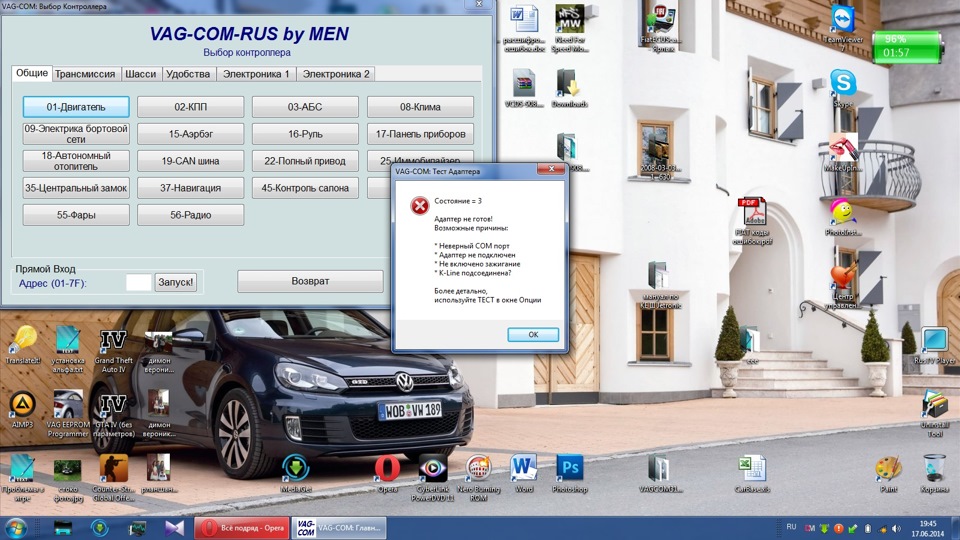The width and height of the screenshot is (960, 540).
Task: Open the VAG EEPROM Programmer shortcut
Action: tap(67, 413)
